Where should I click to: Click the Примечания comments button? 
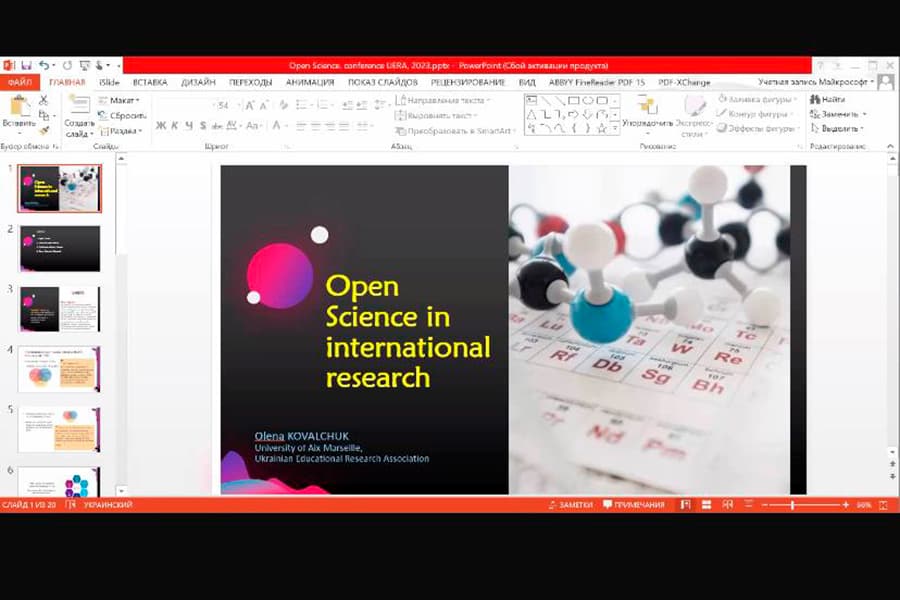(634, 505)
